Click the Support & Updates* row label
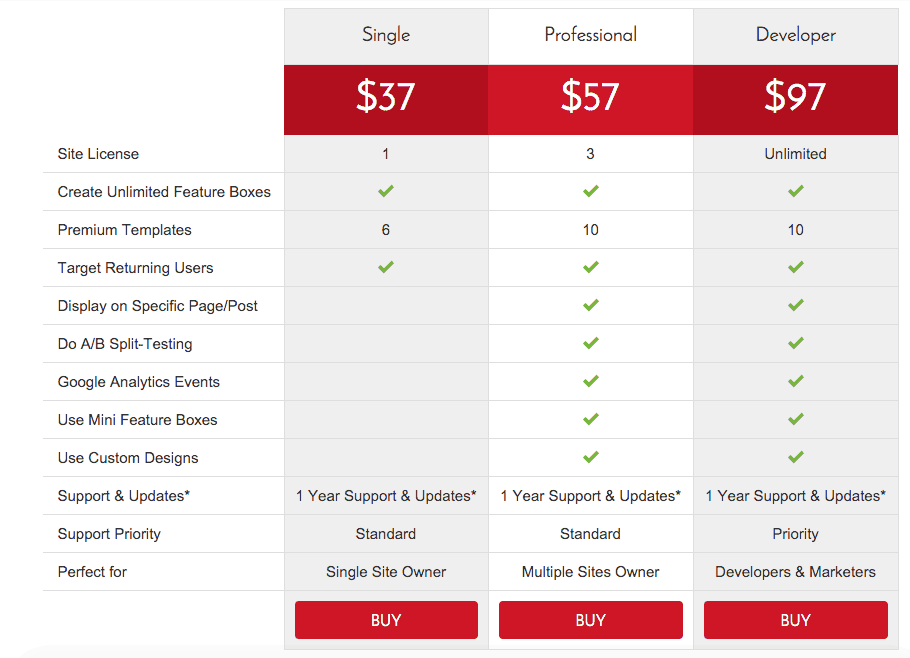 coord(124,496)
